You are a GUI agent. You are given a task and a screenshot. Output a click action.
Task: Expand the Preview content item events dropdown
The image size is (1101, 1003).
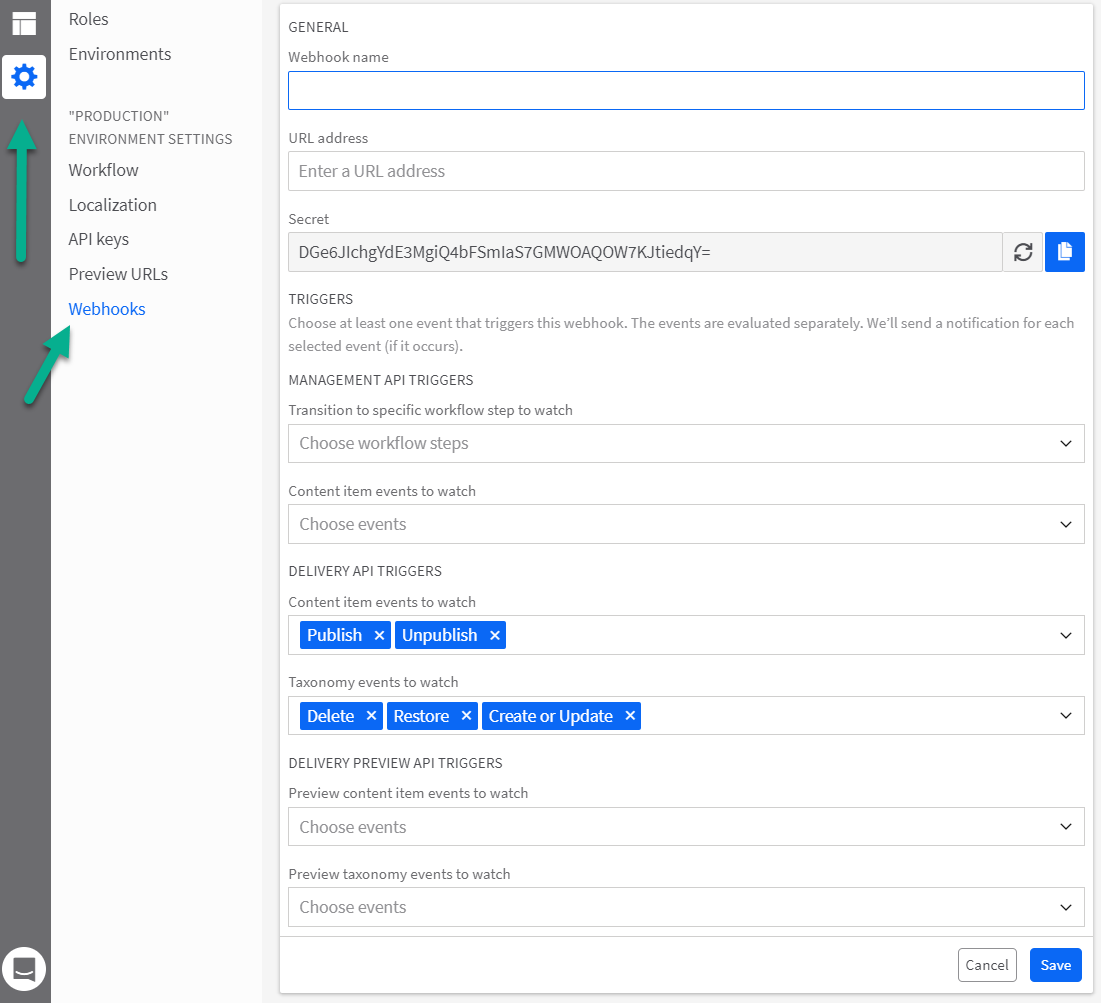[x=686, y=827]
